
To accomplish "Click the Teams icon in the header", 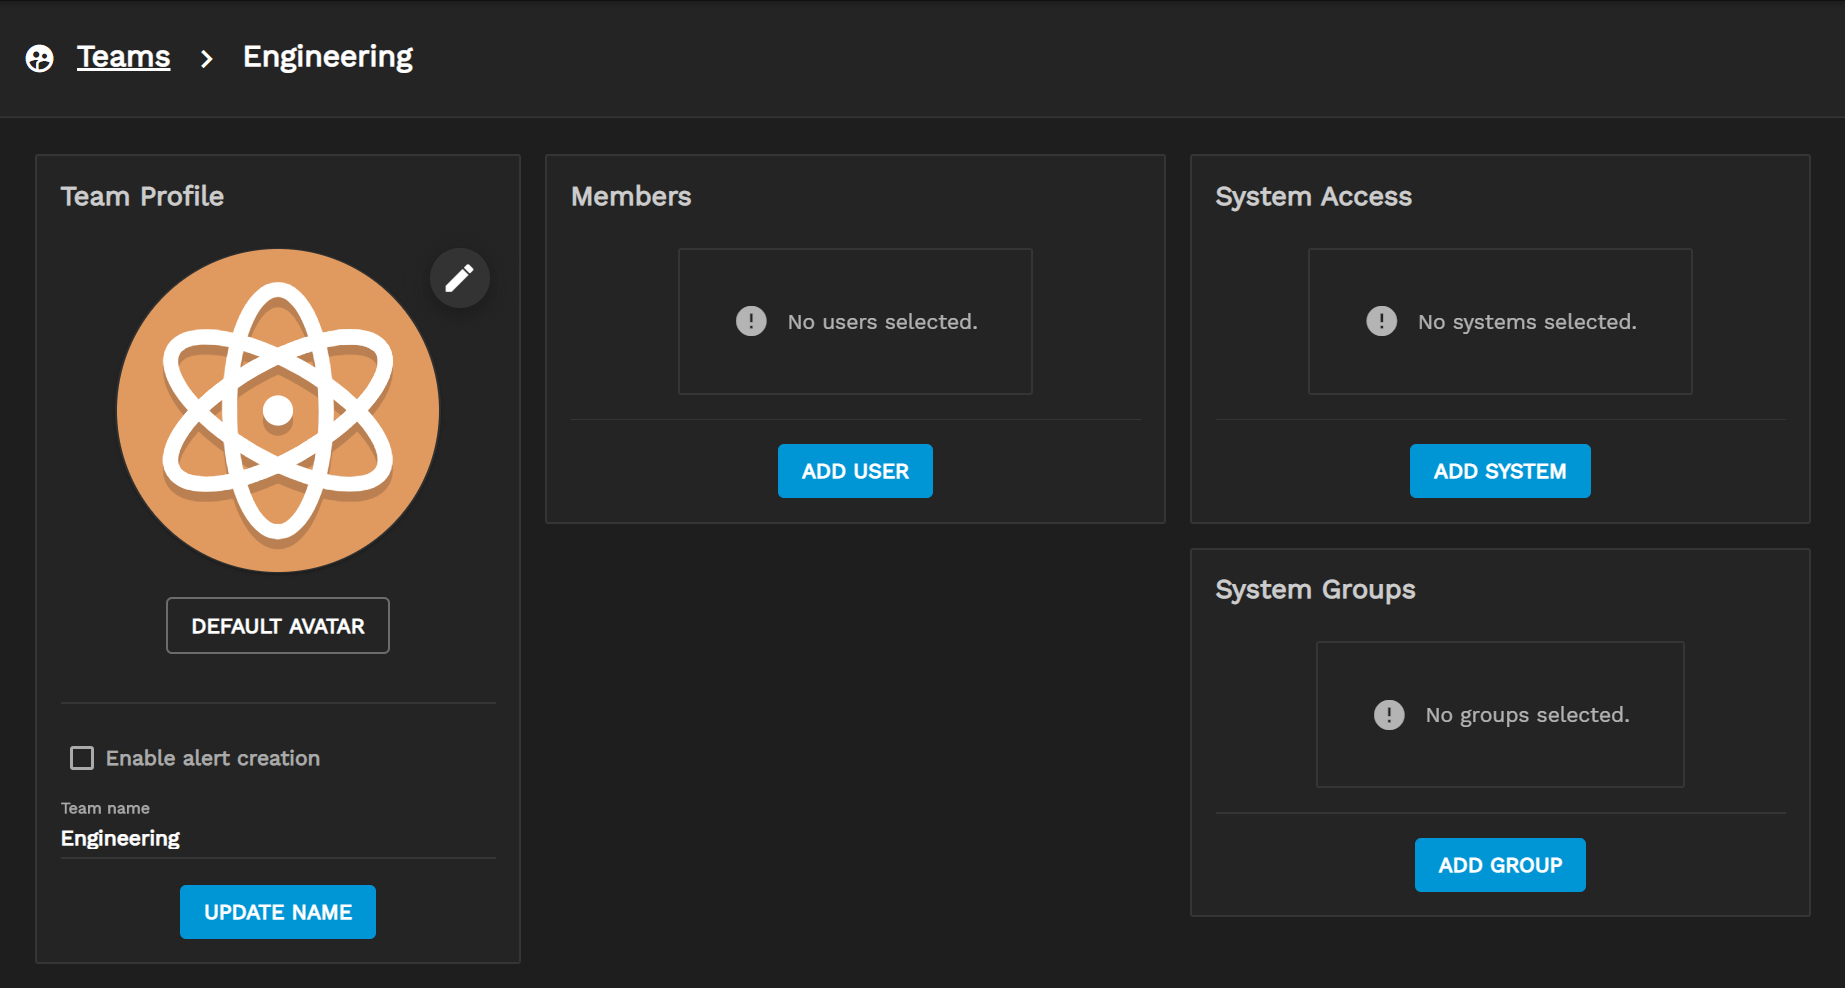I will tap(40, 58).
